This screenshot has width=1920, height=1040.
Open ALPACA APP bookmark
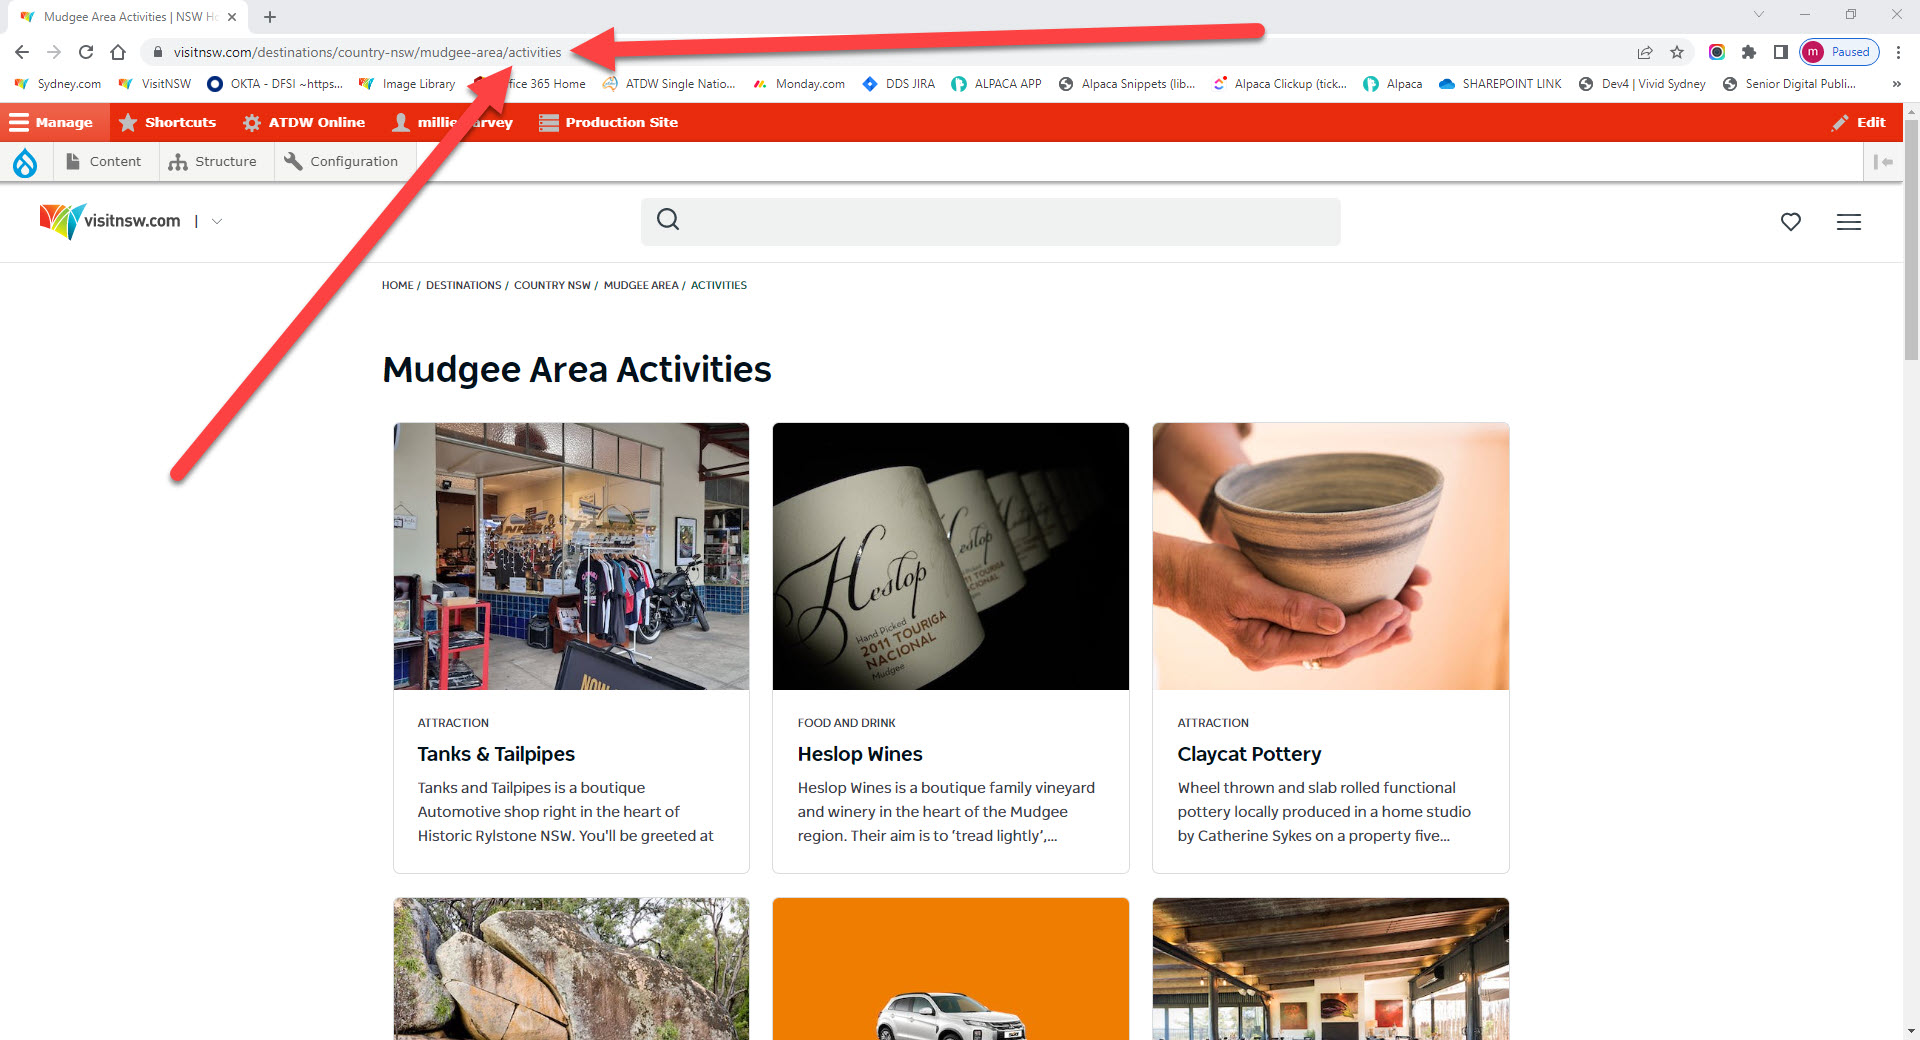coord(996,84)
